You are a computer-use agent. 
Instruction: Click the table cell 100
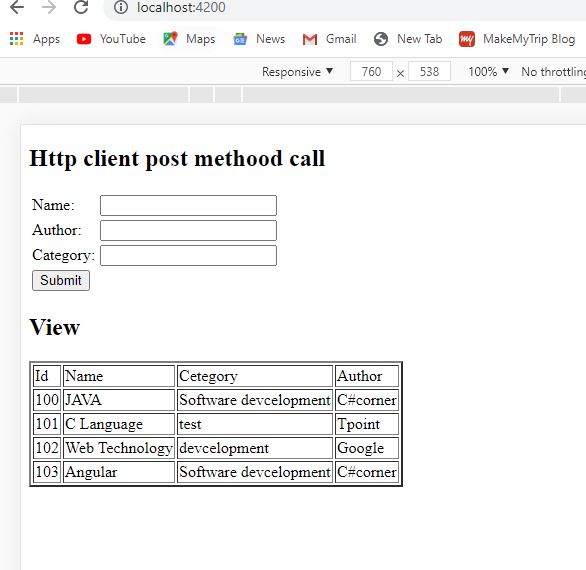[x=47, y=400]
